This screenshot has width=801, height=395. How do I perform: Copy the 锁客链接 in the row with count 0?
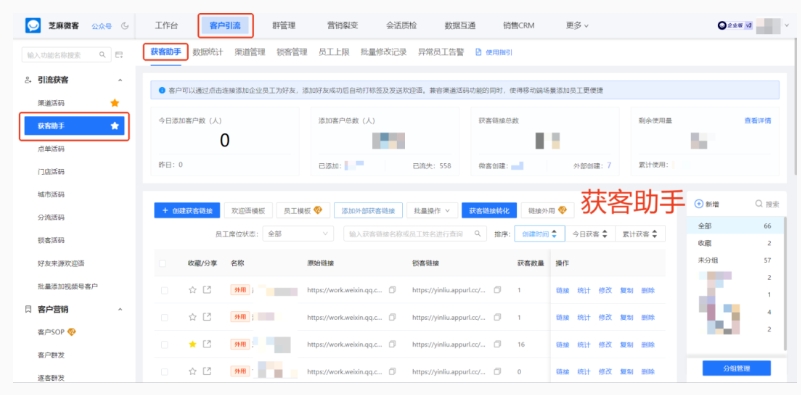[497, 371]
